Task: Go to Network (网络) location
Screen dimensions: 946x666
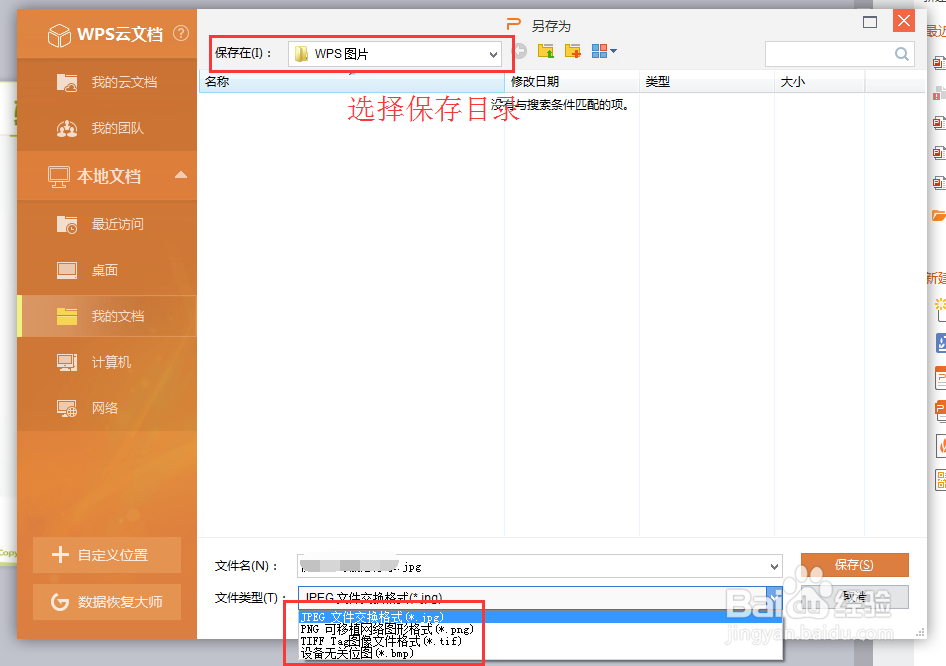Action: (107, 408)
